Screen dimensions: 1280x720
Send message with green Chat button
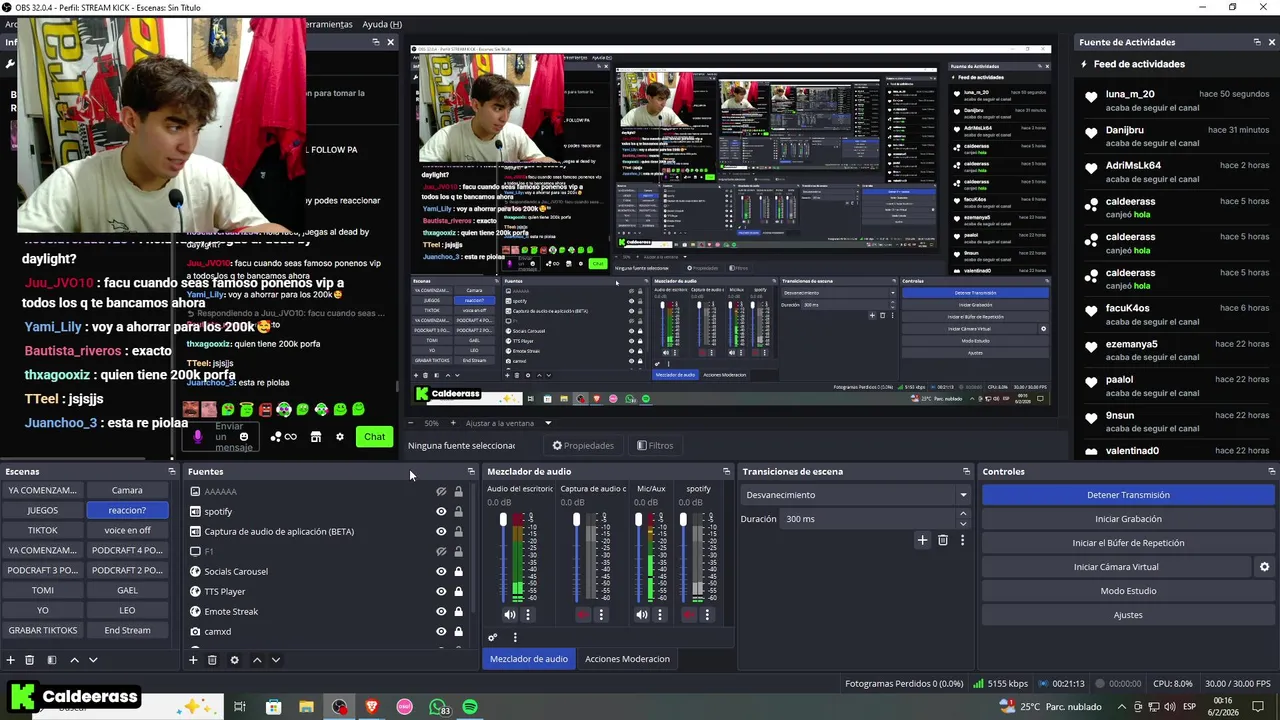pos(374,436)
